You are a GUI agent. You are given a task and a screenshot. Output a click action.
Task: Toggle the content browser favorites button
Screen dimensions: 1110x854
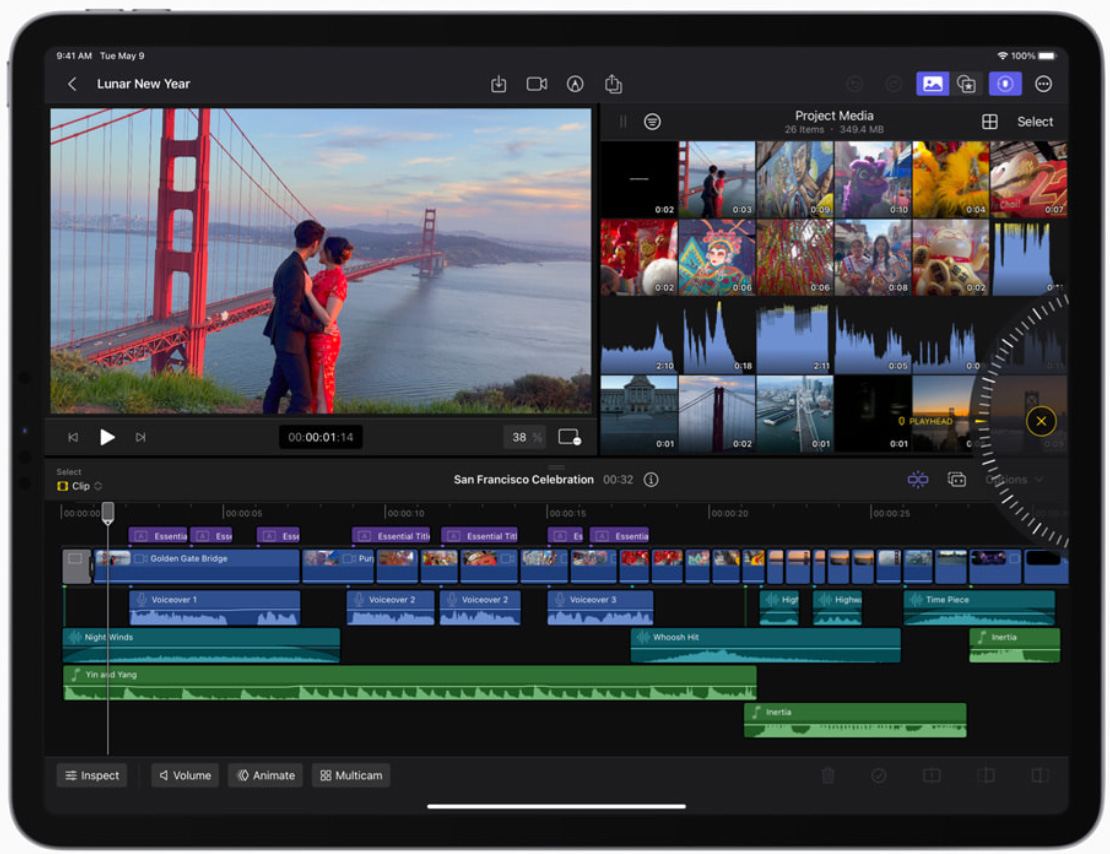tap(967, 85)
